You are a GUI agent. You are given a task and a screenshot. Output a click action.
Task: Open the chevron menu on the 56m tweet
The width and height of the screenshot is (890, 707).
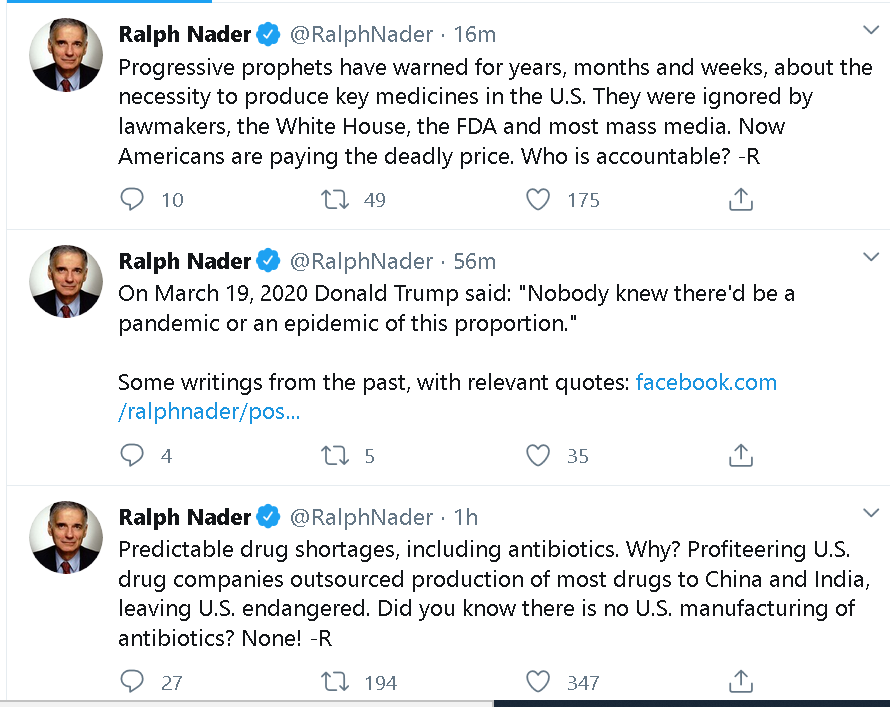(x=871, y=257)
